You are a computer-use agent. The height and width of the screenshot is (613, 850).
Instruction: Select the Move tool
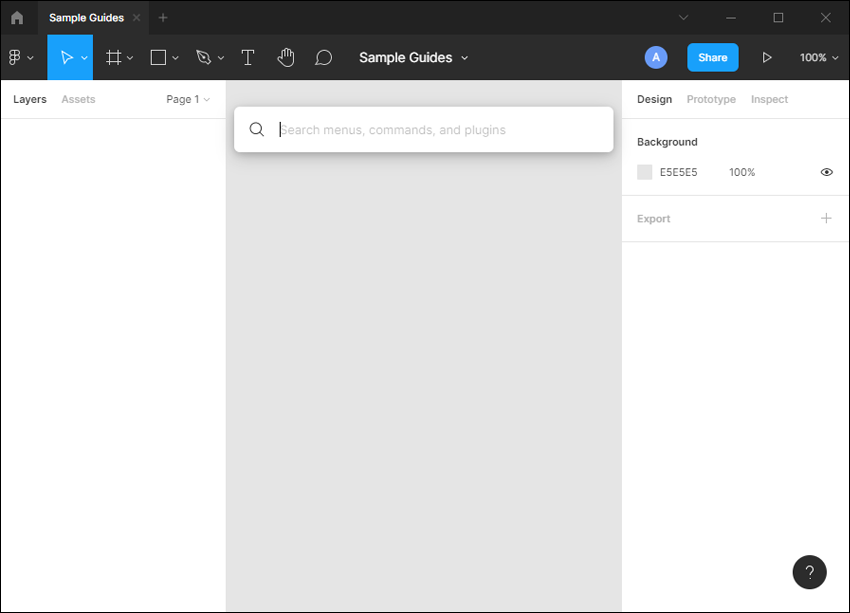(x=67, y=57)
